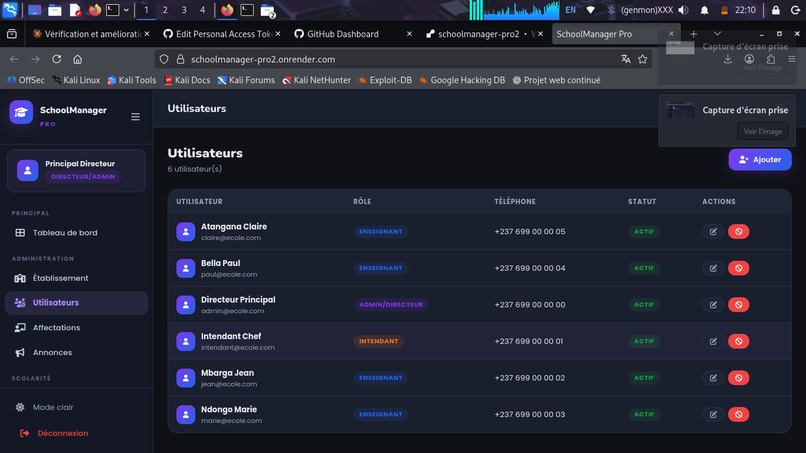806x453 pixels.
Task: Bookmark this page with star icon
Action: pyautogui.click(x=643, y=59)
